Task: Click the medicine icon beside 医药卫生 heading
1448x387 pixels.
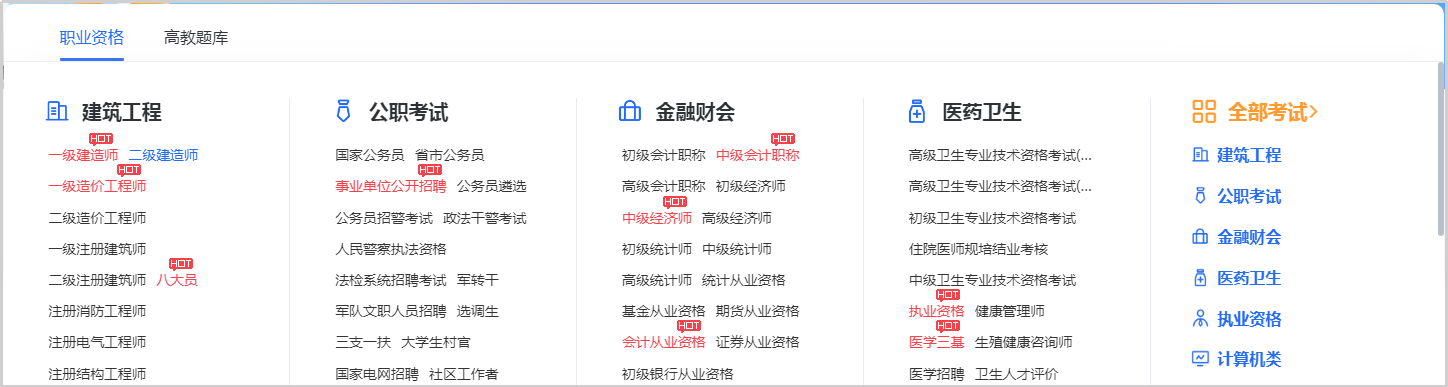Action: [x=917, y=112]
